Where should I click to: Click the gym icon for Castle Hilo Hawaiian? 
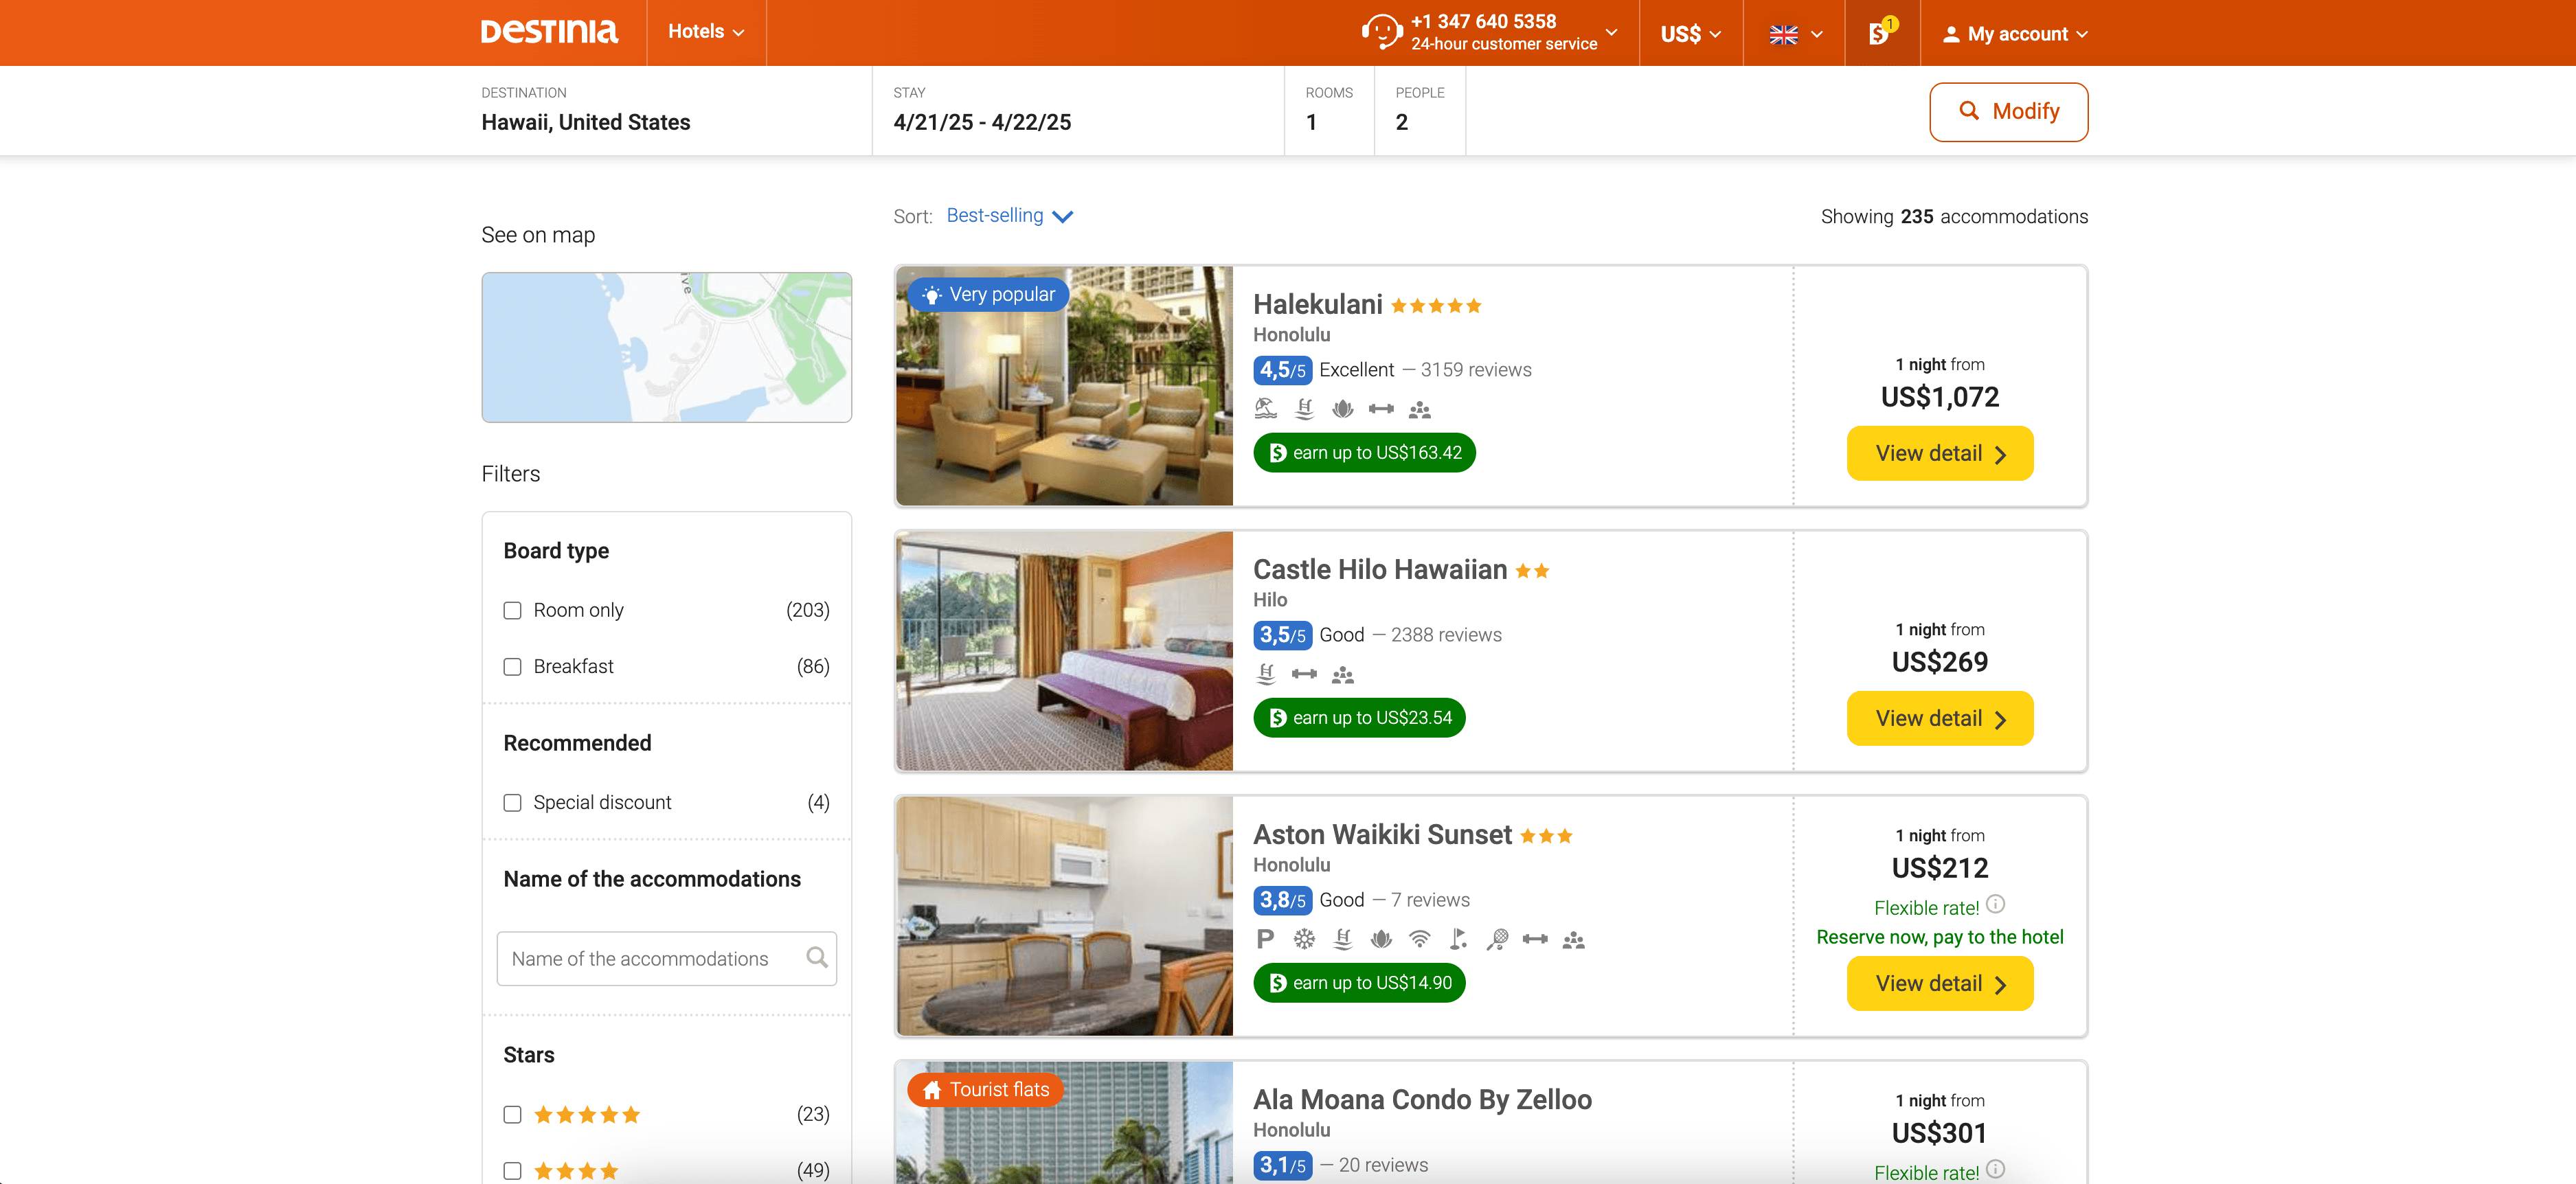(x=1304, y=674)
